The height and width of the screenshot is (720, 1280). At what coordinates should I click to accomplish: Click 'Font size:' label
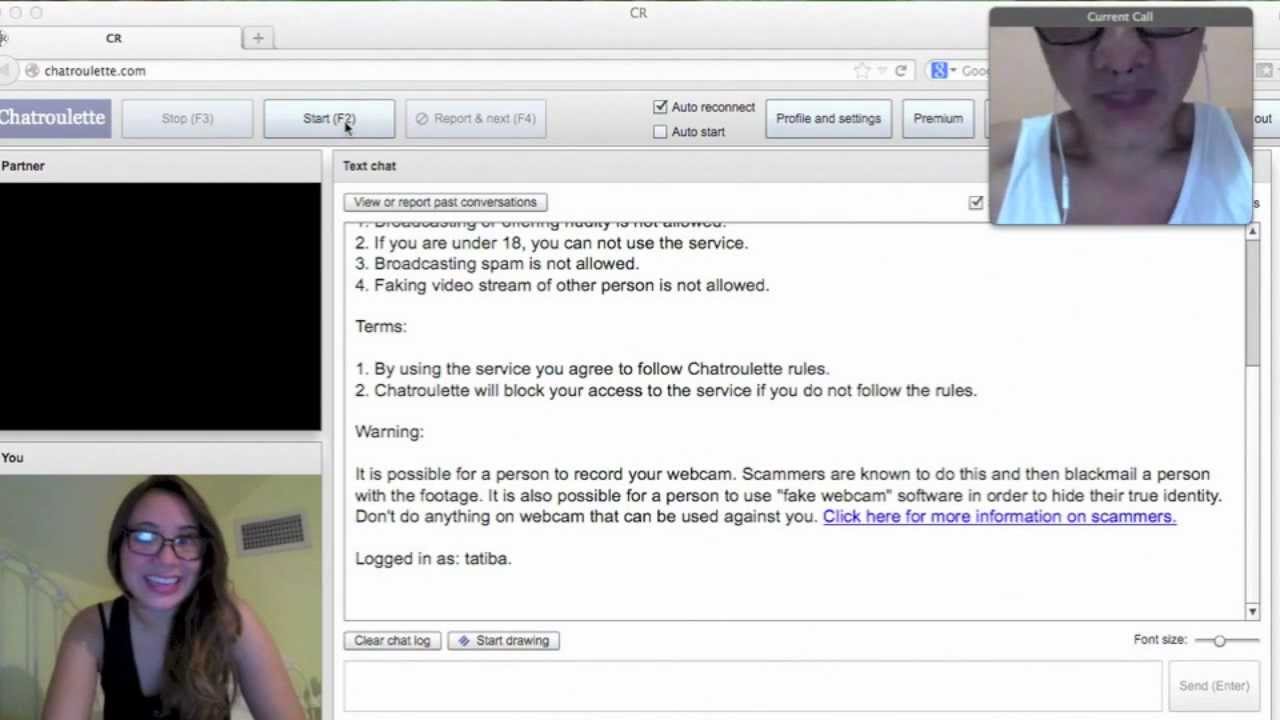[1160, 640]
